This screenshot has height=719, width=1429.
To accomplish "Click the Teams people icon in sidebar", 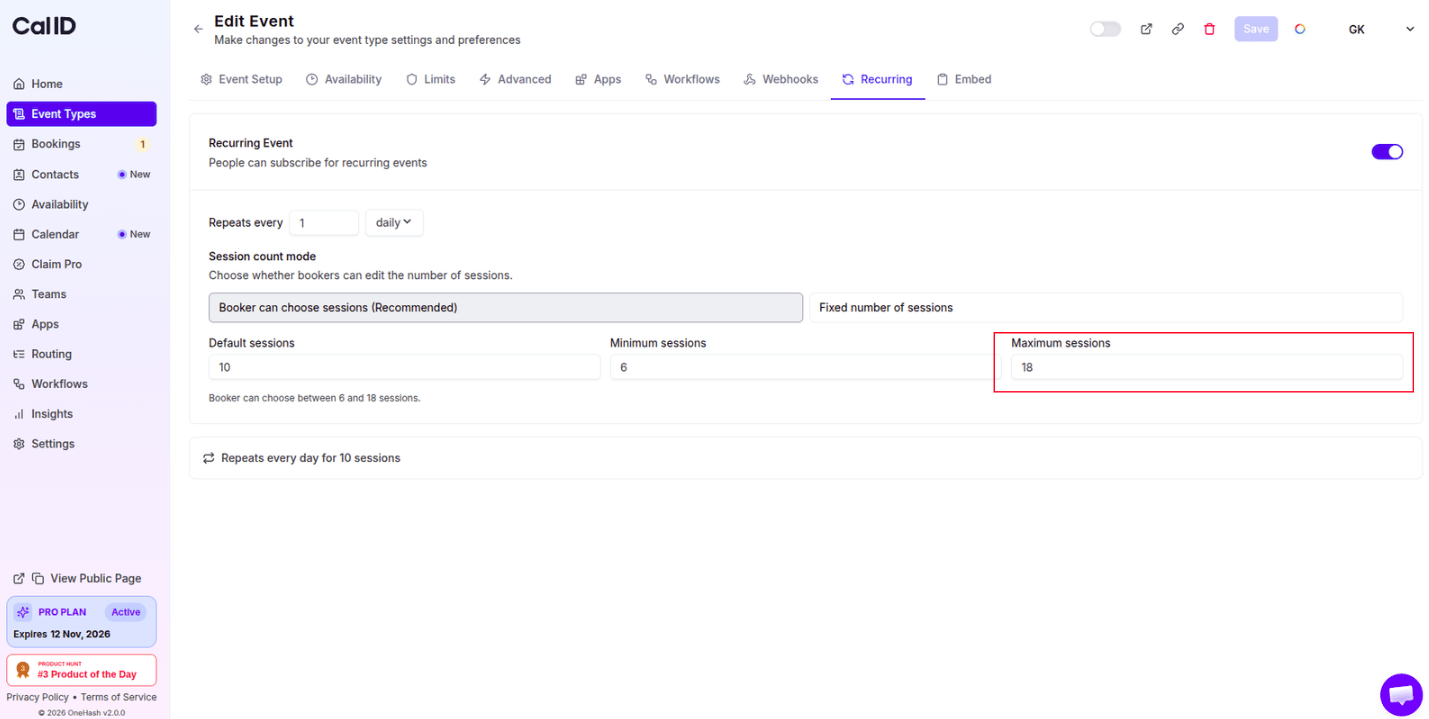I will [x=19, y=294].
